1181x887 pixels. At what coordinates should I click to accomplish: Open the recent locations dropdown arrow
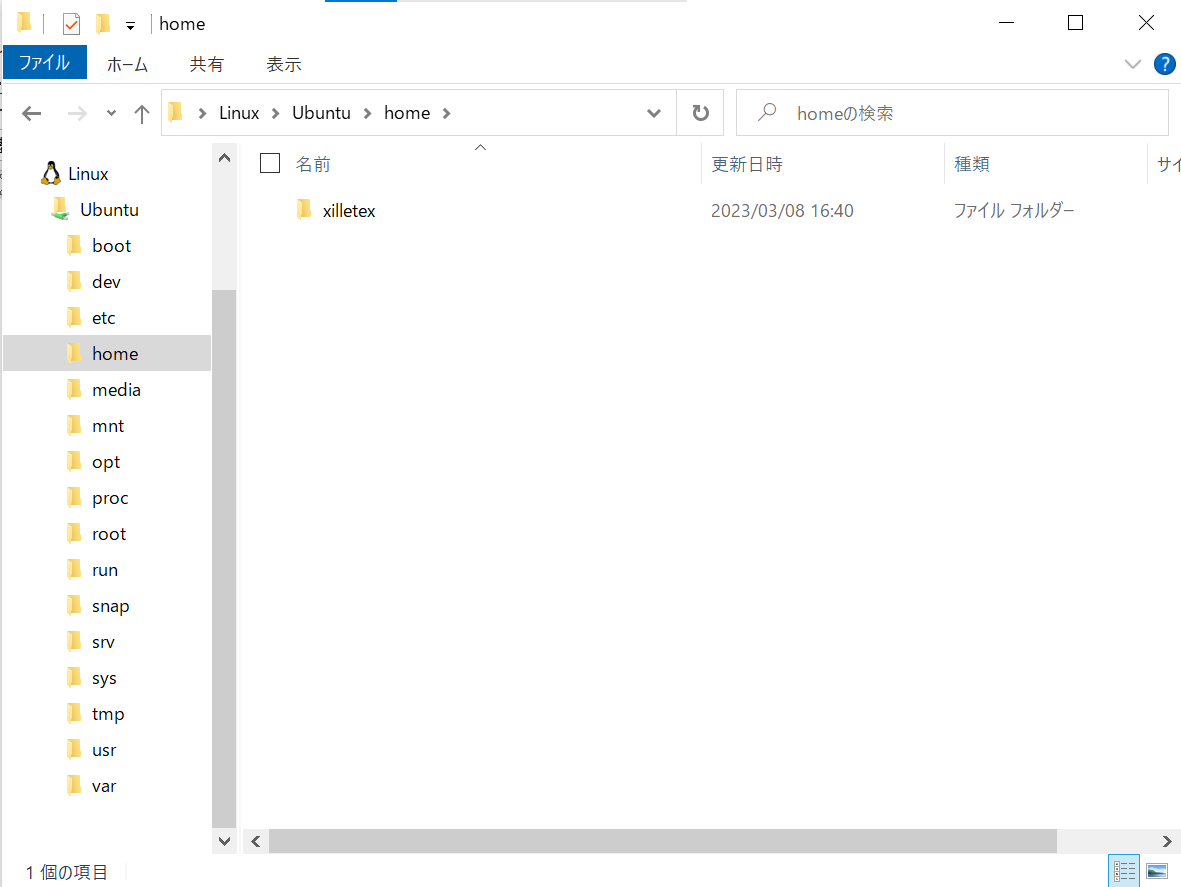coord(111,113)
